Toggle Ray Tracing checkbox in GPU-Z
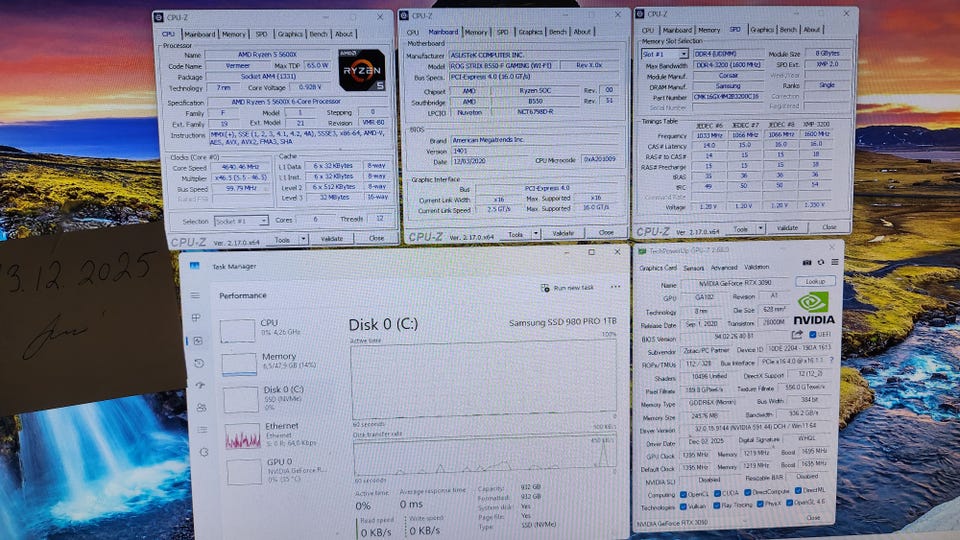Viewport: 960px width, 540px height. (716, 506)
